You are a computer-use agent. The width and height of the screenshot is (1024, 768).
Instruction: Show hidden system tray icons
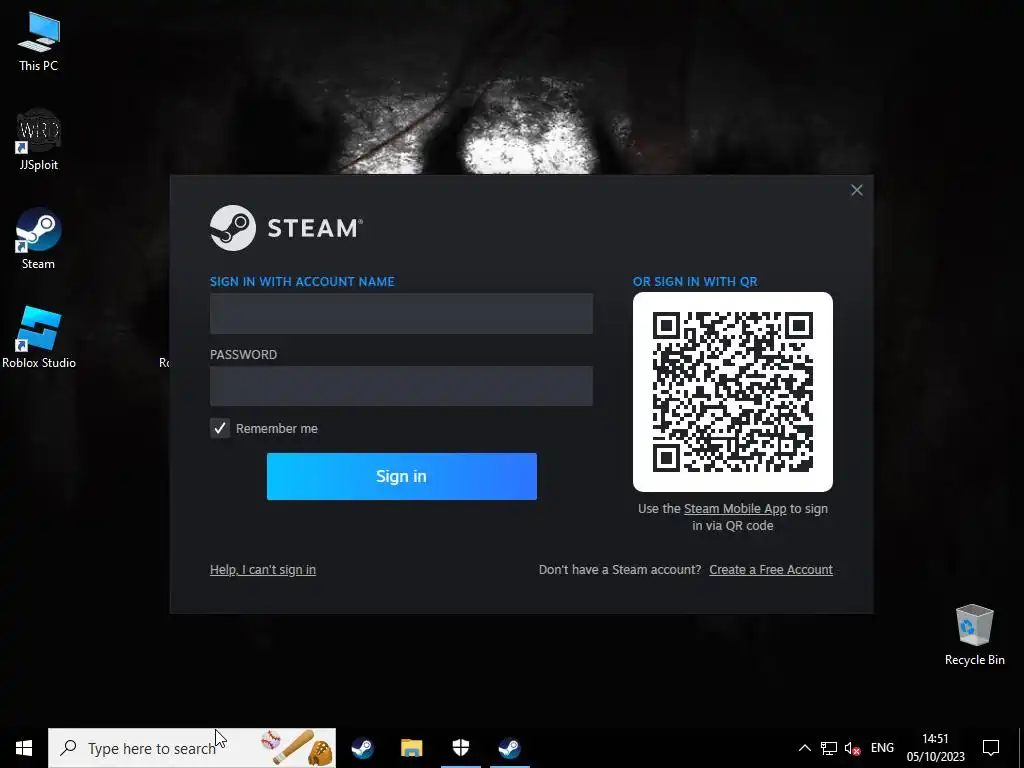(805, 748)
